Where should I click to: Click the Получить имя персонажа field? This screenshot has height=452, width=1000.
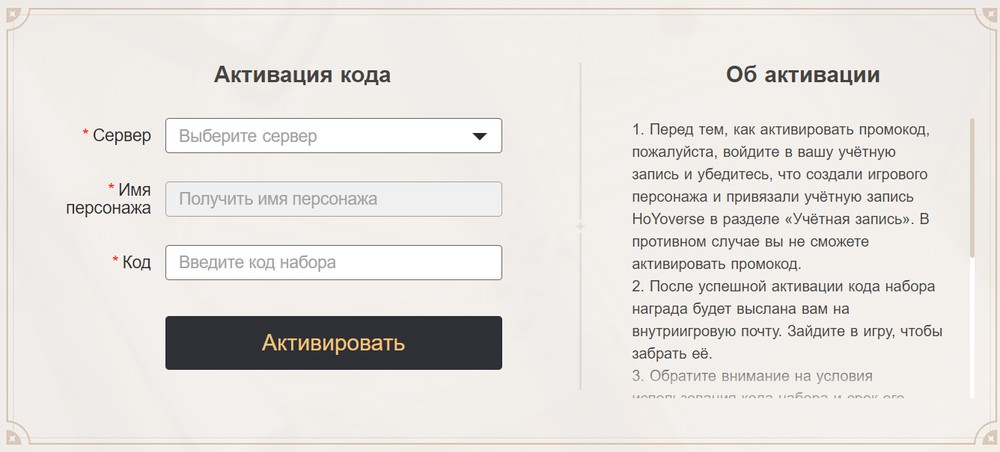pos(333,199)
